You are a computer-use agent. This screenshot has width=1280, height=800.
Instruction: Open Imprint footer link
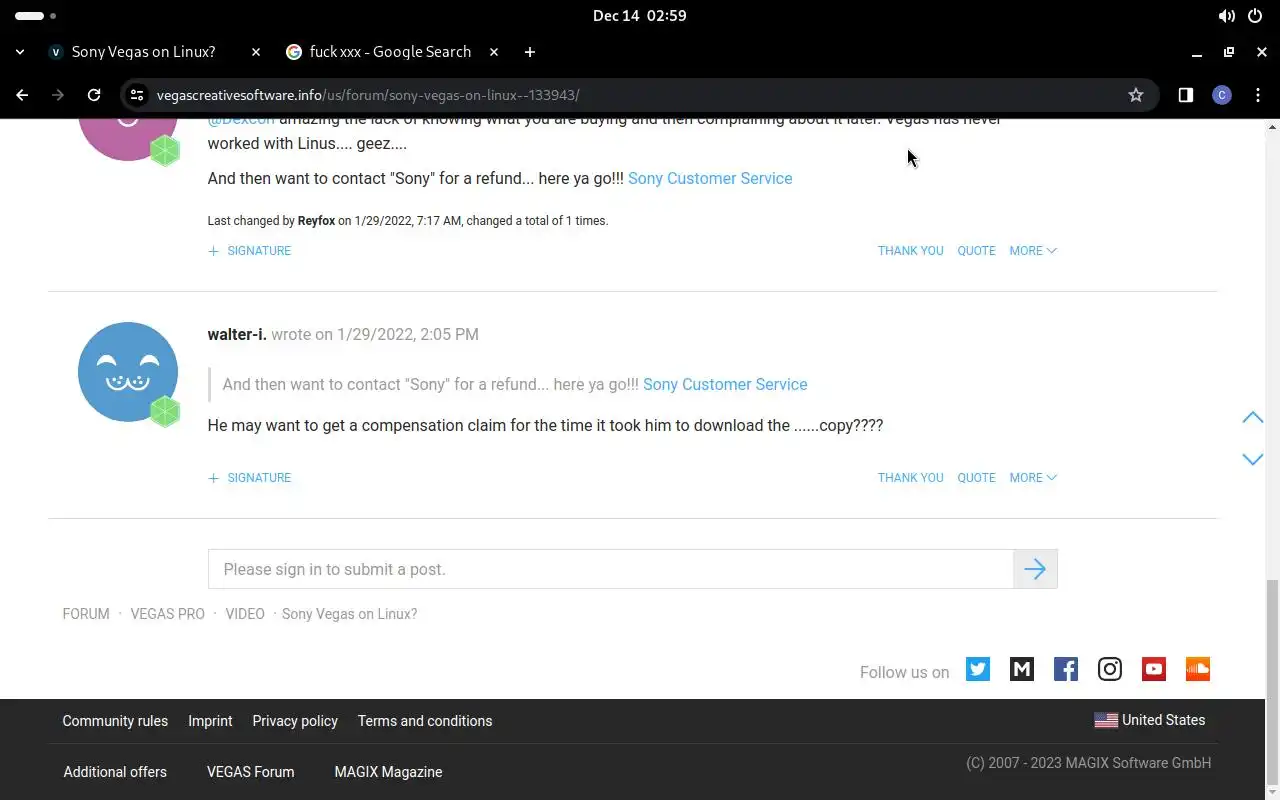(210, 721)
